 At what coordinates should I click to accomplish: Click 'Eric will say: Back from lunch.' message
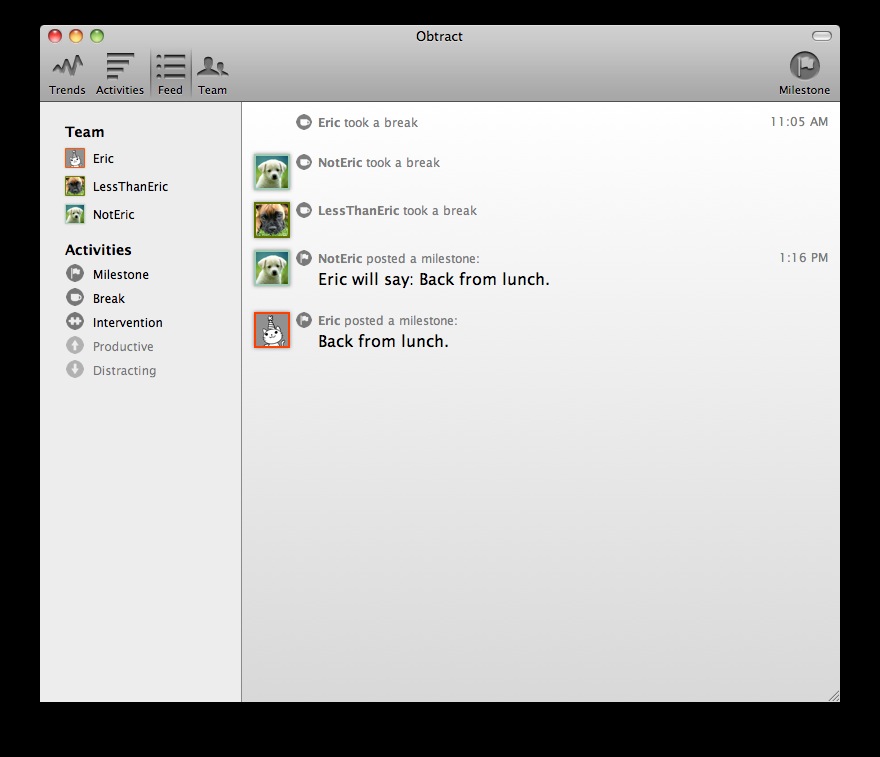pyautogui.click(x=434, y=279)
